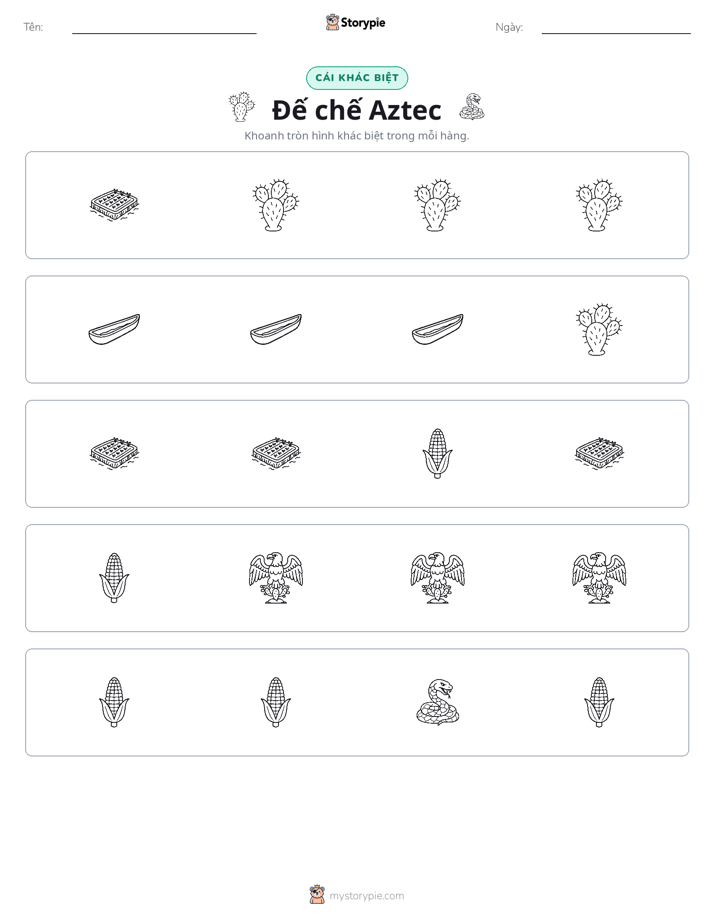This screenshot has width=714, height=924.
Task: Click the first canoe in row two
Action: pyautogui.click(x=114, y=329)
